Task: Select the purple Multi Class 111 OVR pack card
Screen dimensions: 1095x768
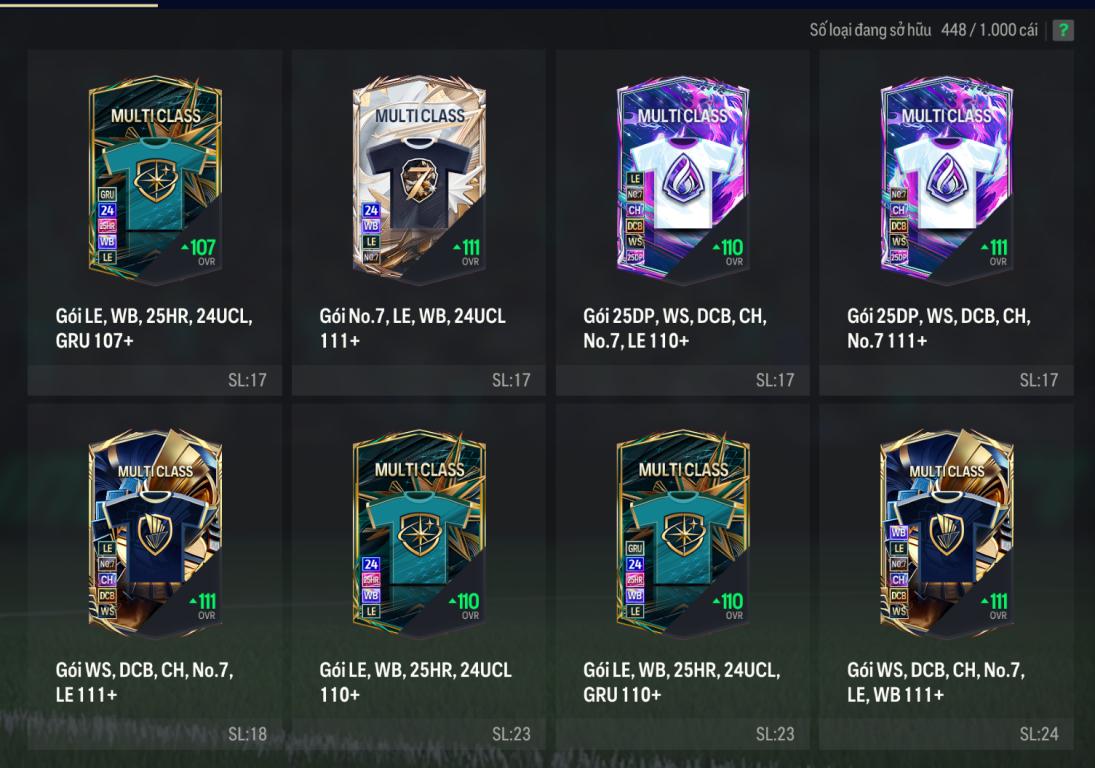Action: tap(947, 180)
